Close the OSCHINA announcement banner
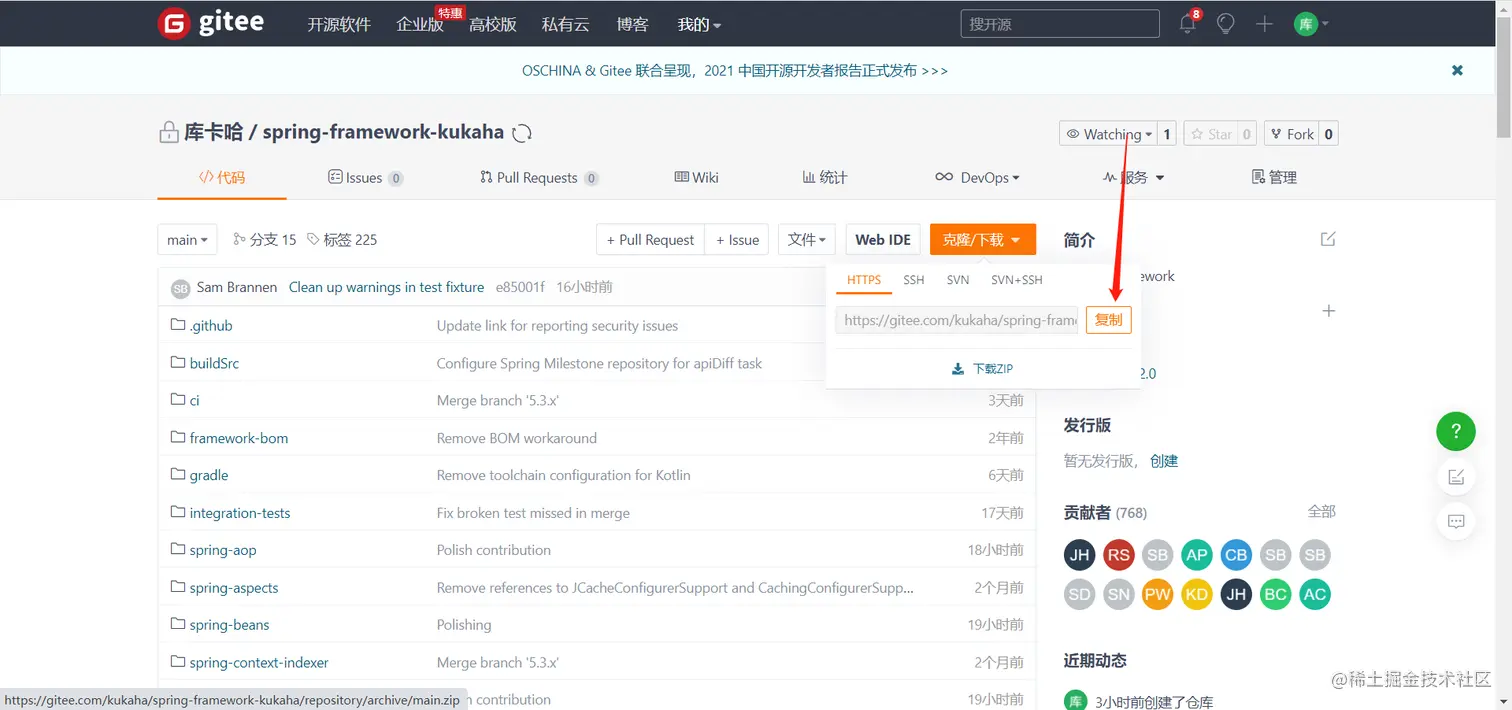The height and width of the screenshot is (710, 1512). click(x=1457, y=70)
